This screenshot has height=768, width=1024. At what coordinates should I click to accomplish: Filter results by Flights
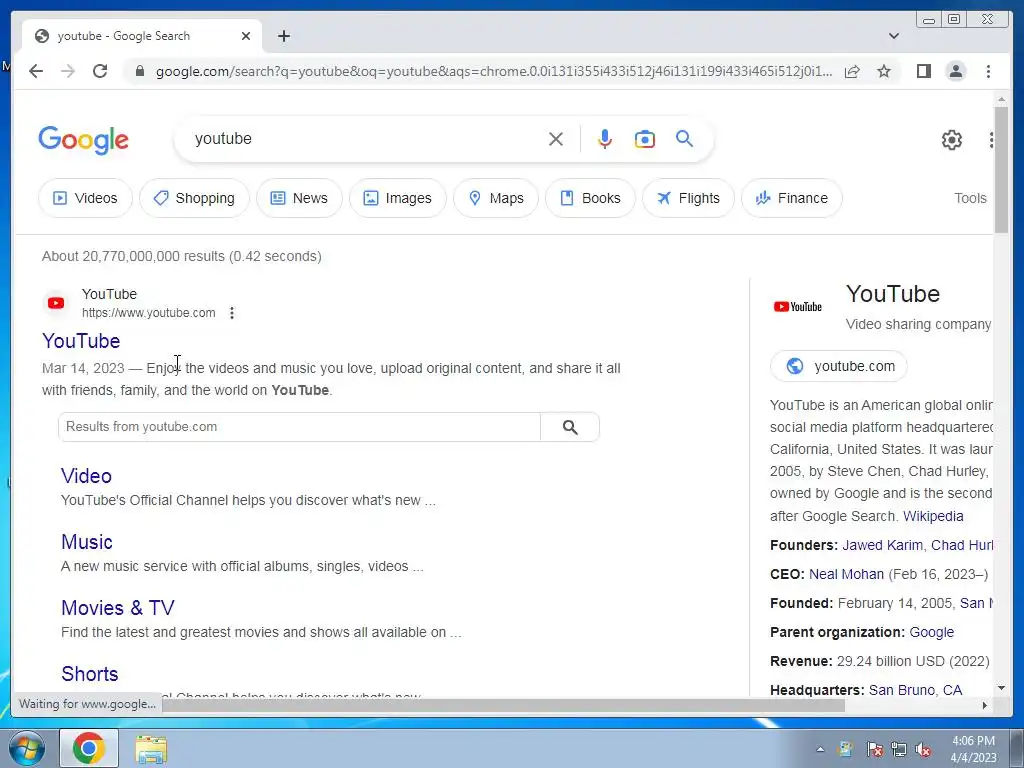688,198
